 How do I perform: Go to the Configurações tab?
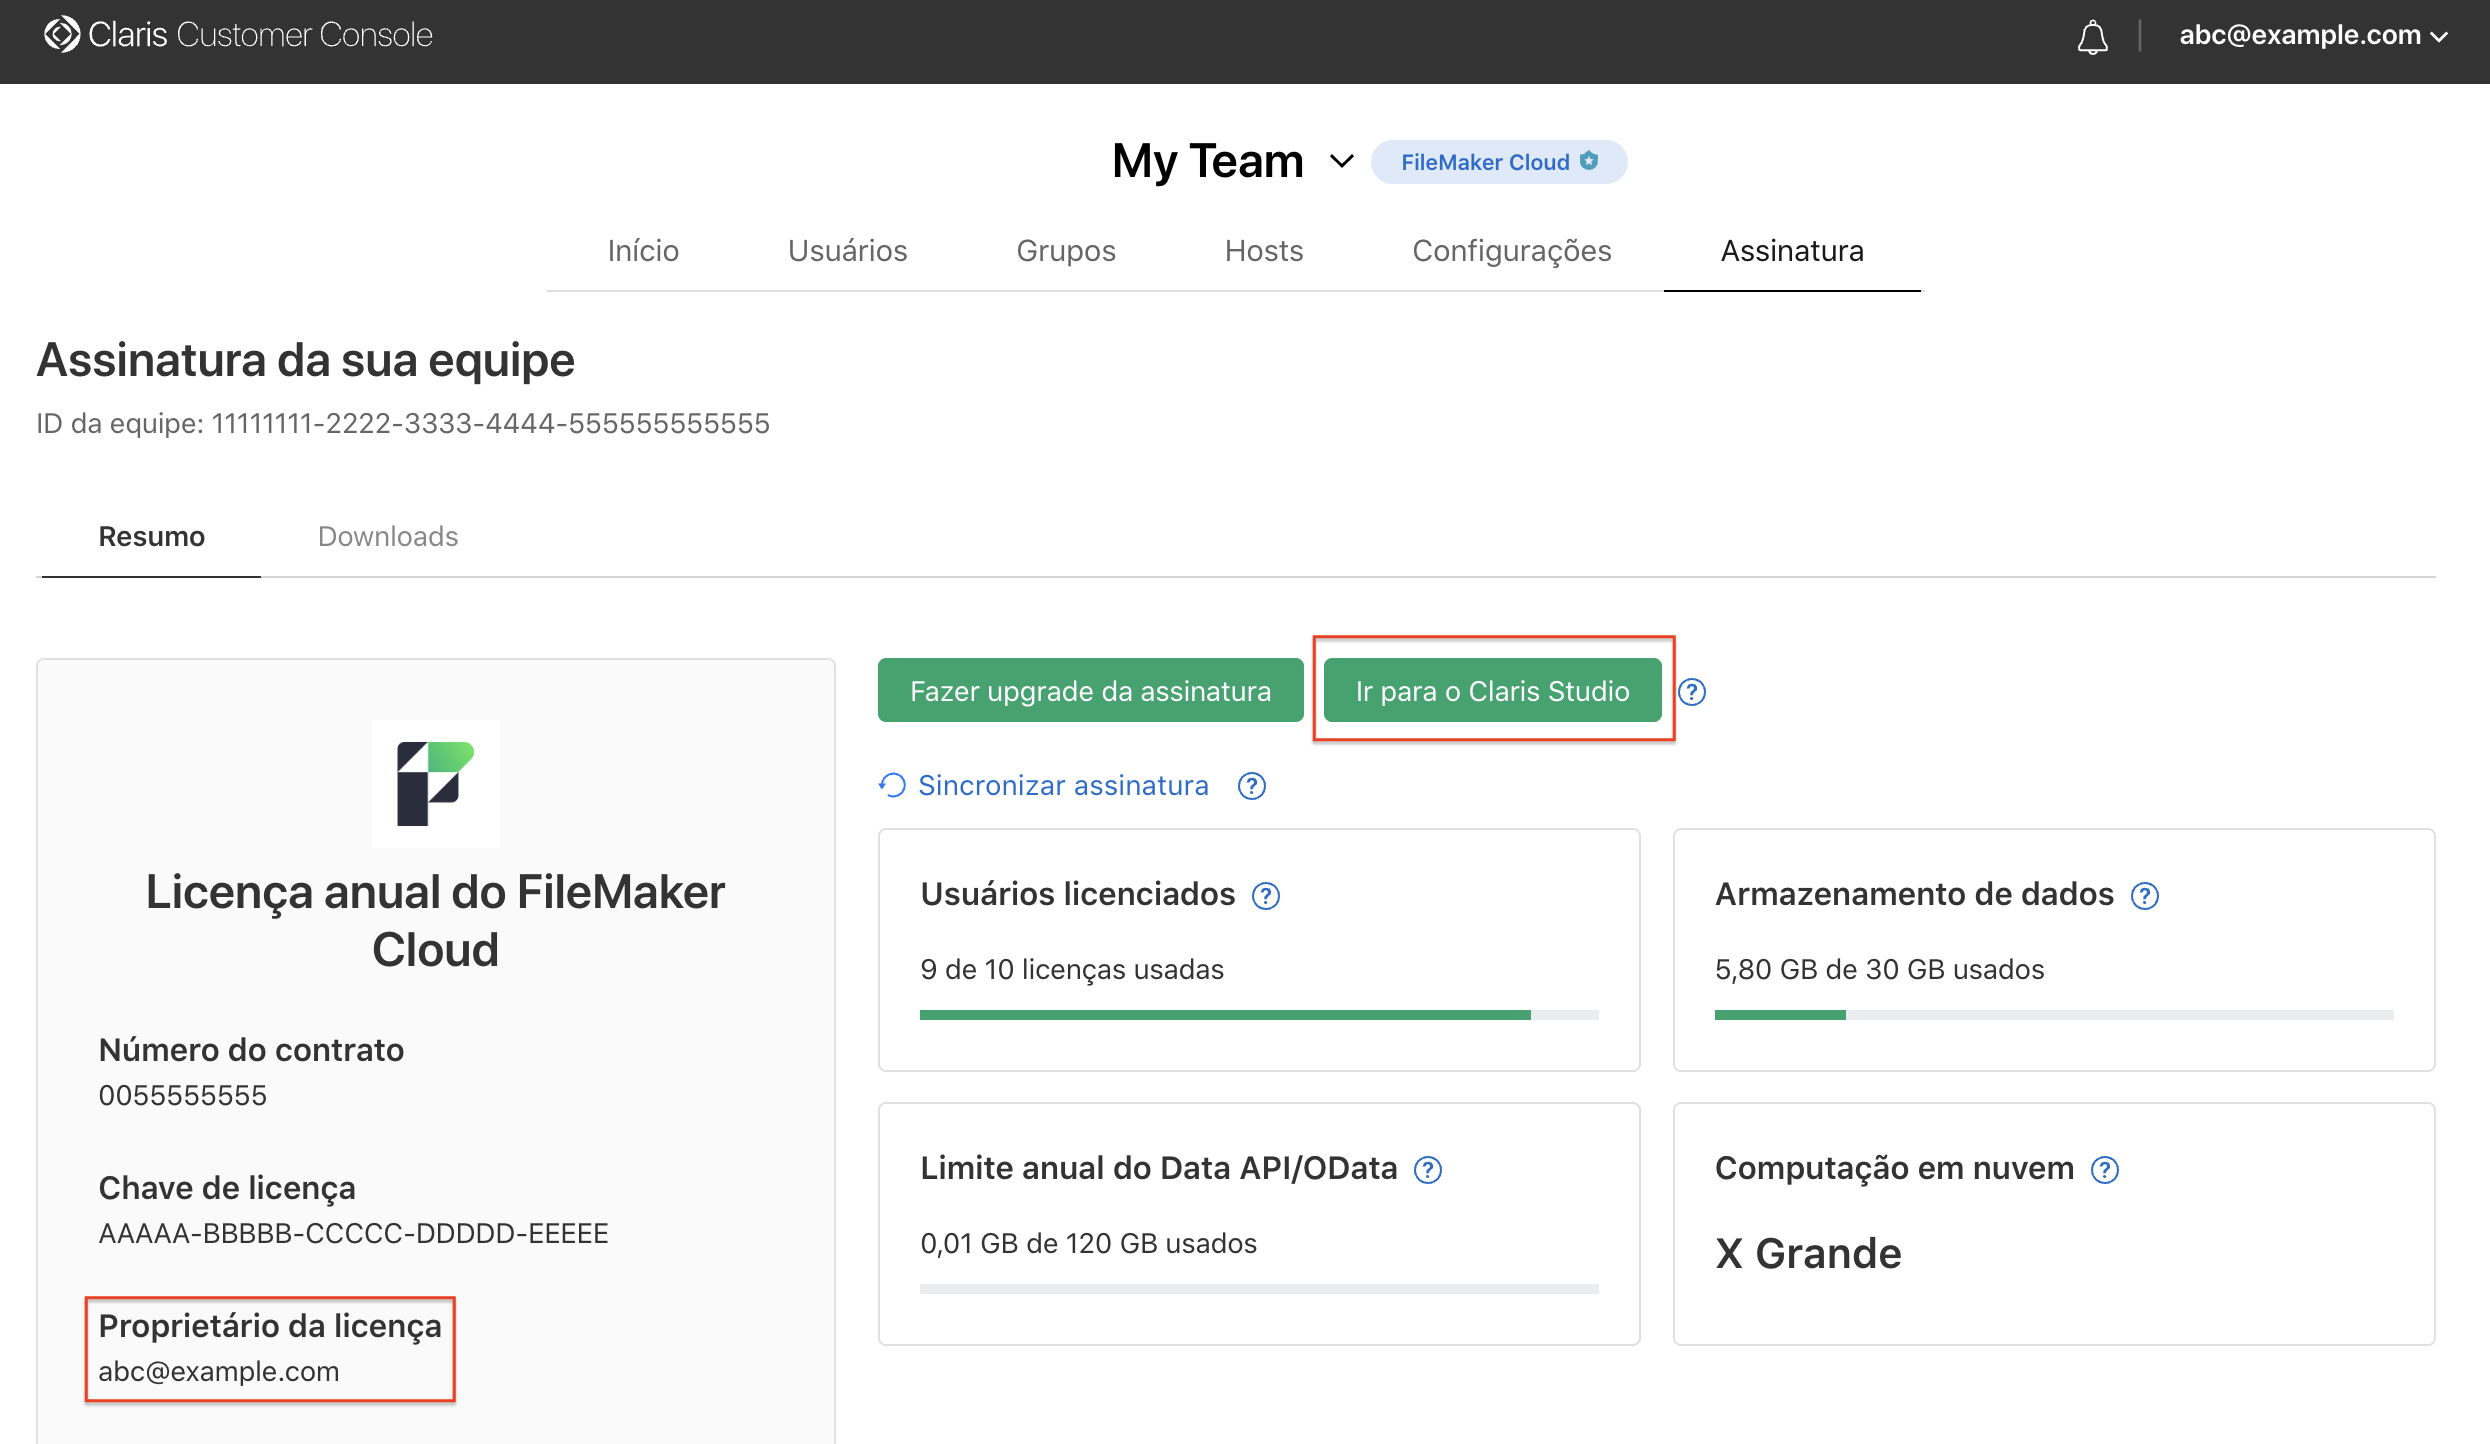(1511, 251)
